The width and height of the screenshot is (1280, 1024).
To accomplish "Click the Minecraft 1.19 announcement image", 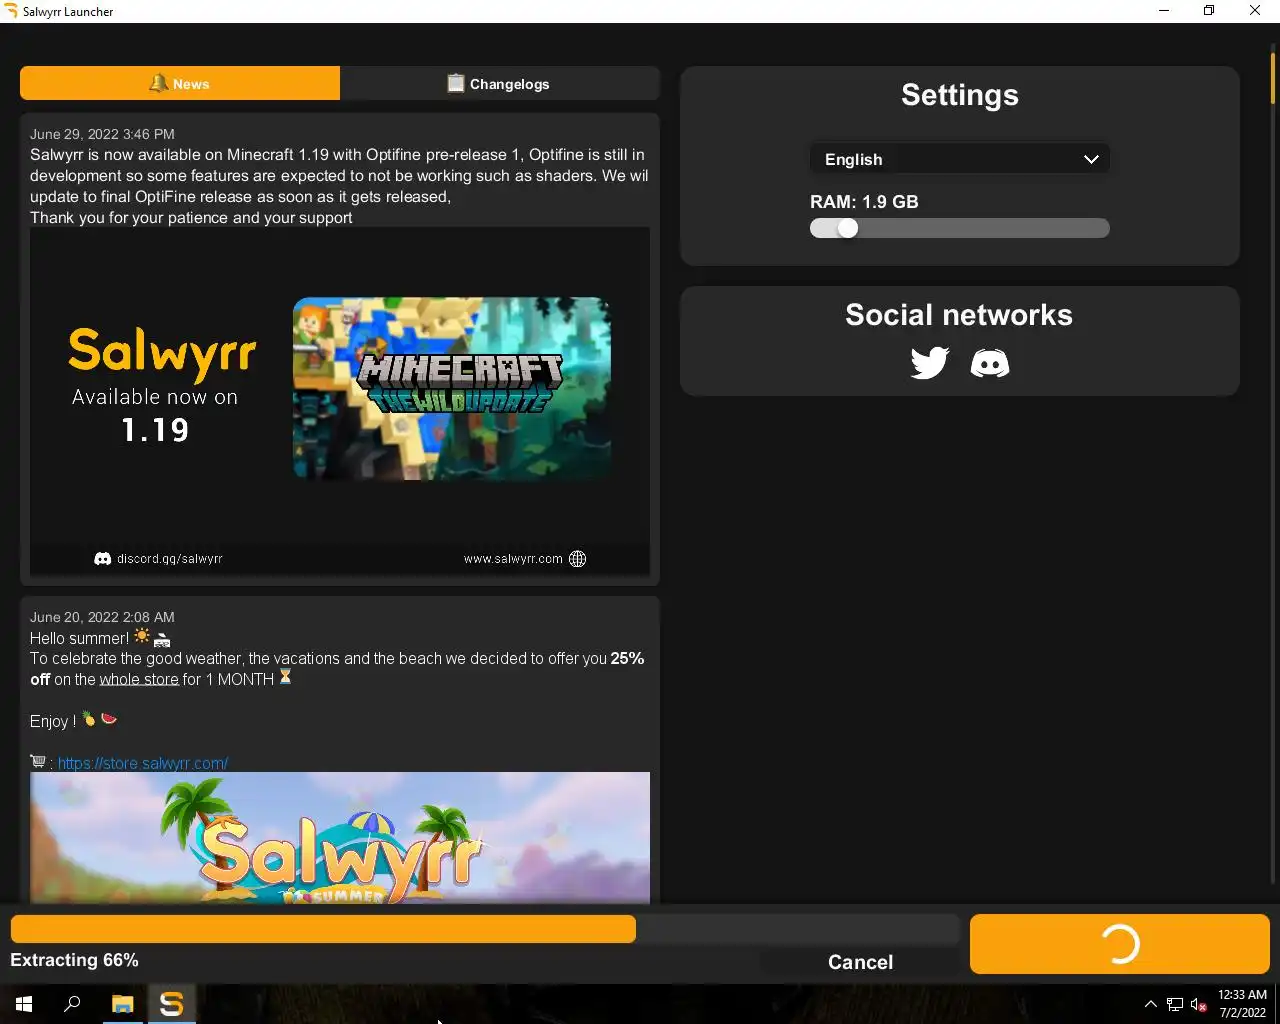I will click(x=340, y=402).
